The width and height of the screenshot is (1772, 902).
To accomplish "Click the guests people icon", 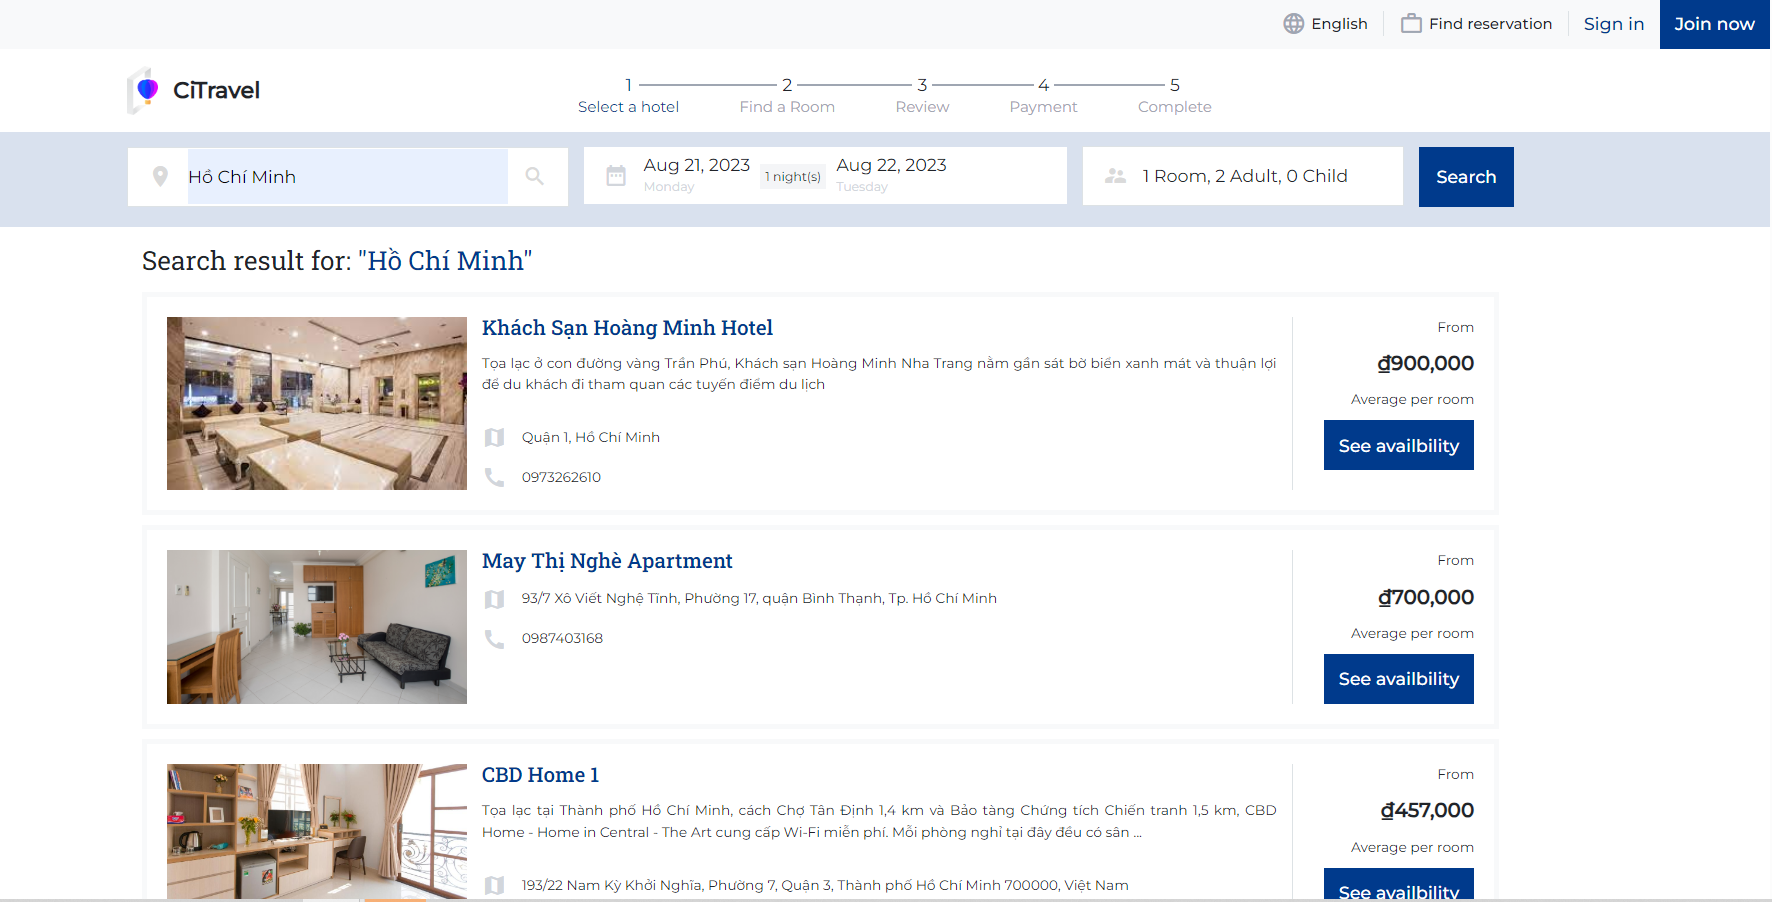I will pyautogui.click(x=1115, y=176).
